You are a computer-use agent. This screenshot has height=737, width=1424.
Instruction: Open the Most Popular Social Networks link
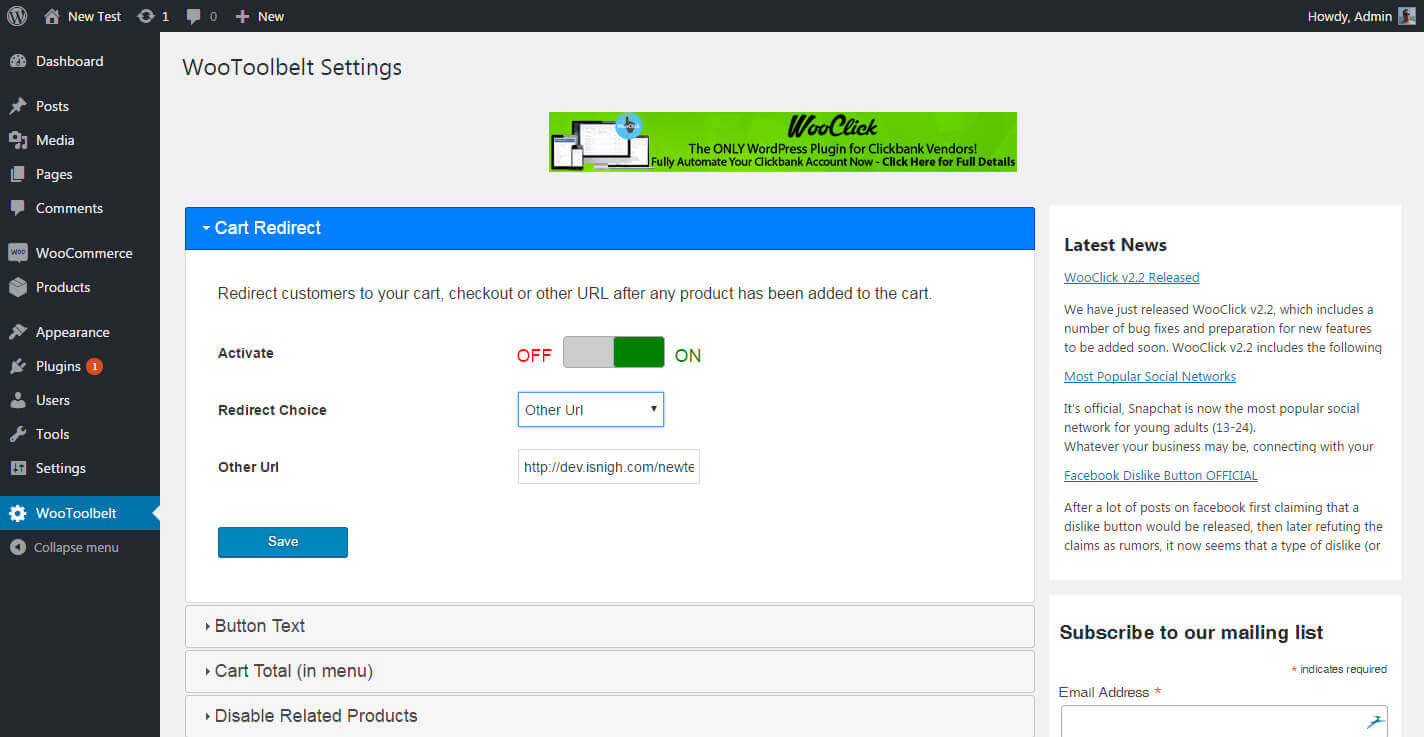(x=1150, y=377)
